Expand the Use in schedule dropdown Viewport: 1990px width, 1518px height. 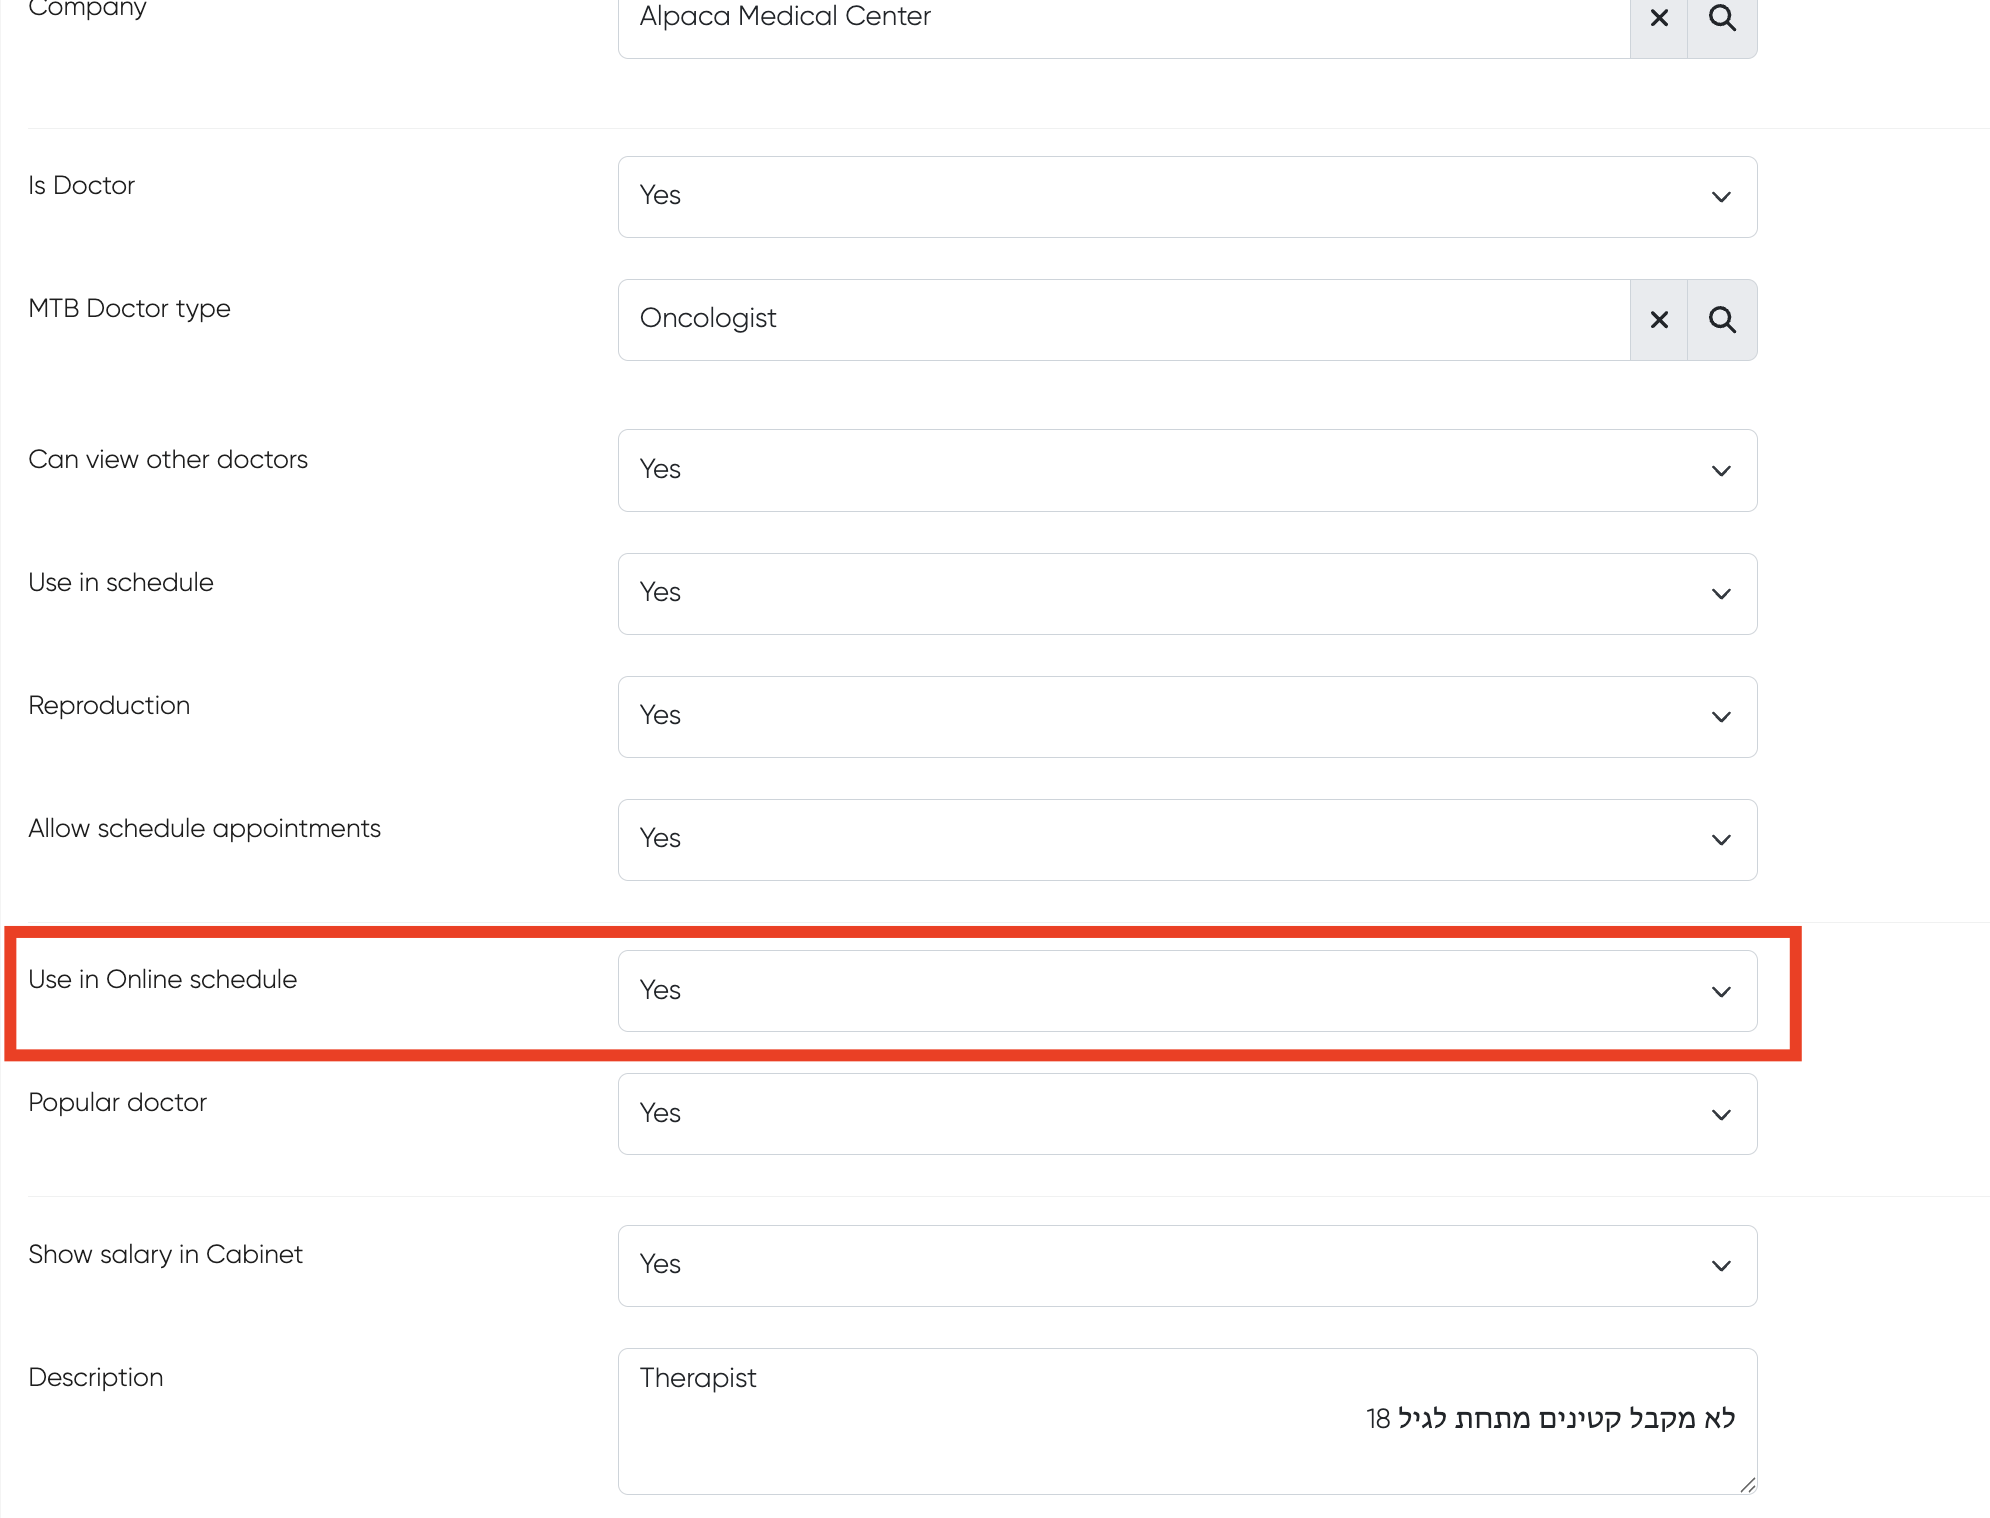click(1186, 594)
